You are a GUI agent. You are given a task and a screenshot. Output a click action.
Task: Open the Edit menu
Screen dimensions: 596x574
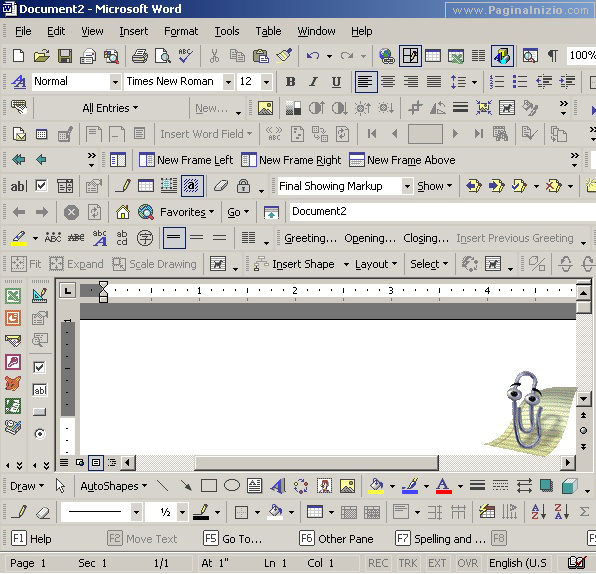pos(56,31)
